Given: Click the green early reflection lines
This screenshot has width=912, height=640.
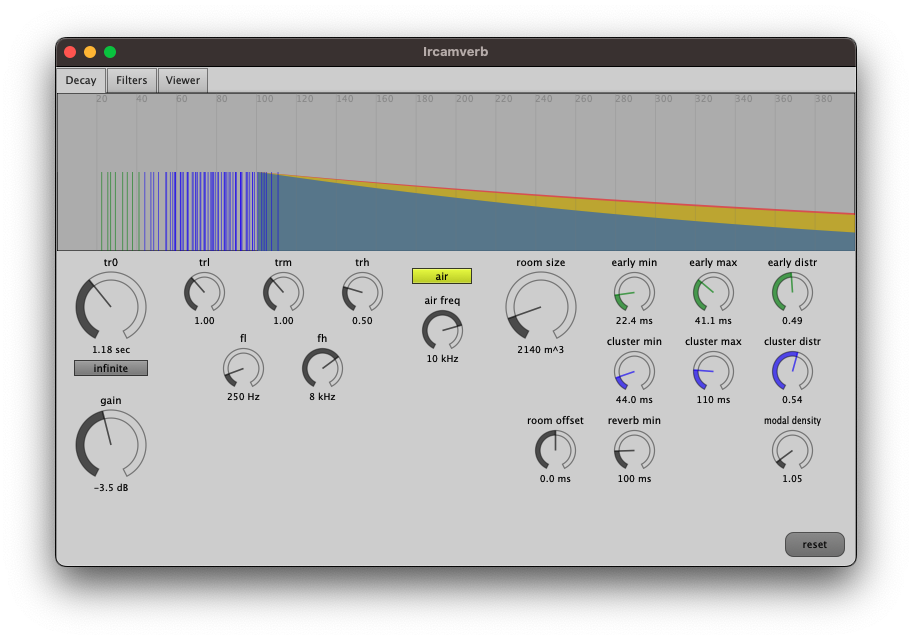Looking at the screenshot, I should (120, 211).
